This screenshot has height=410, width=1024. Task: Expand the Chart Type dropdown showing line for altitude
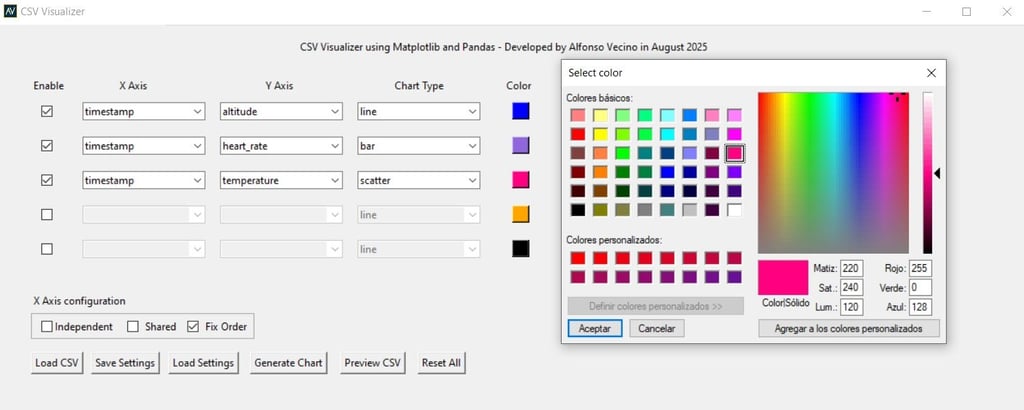419,112
